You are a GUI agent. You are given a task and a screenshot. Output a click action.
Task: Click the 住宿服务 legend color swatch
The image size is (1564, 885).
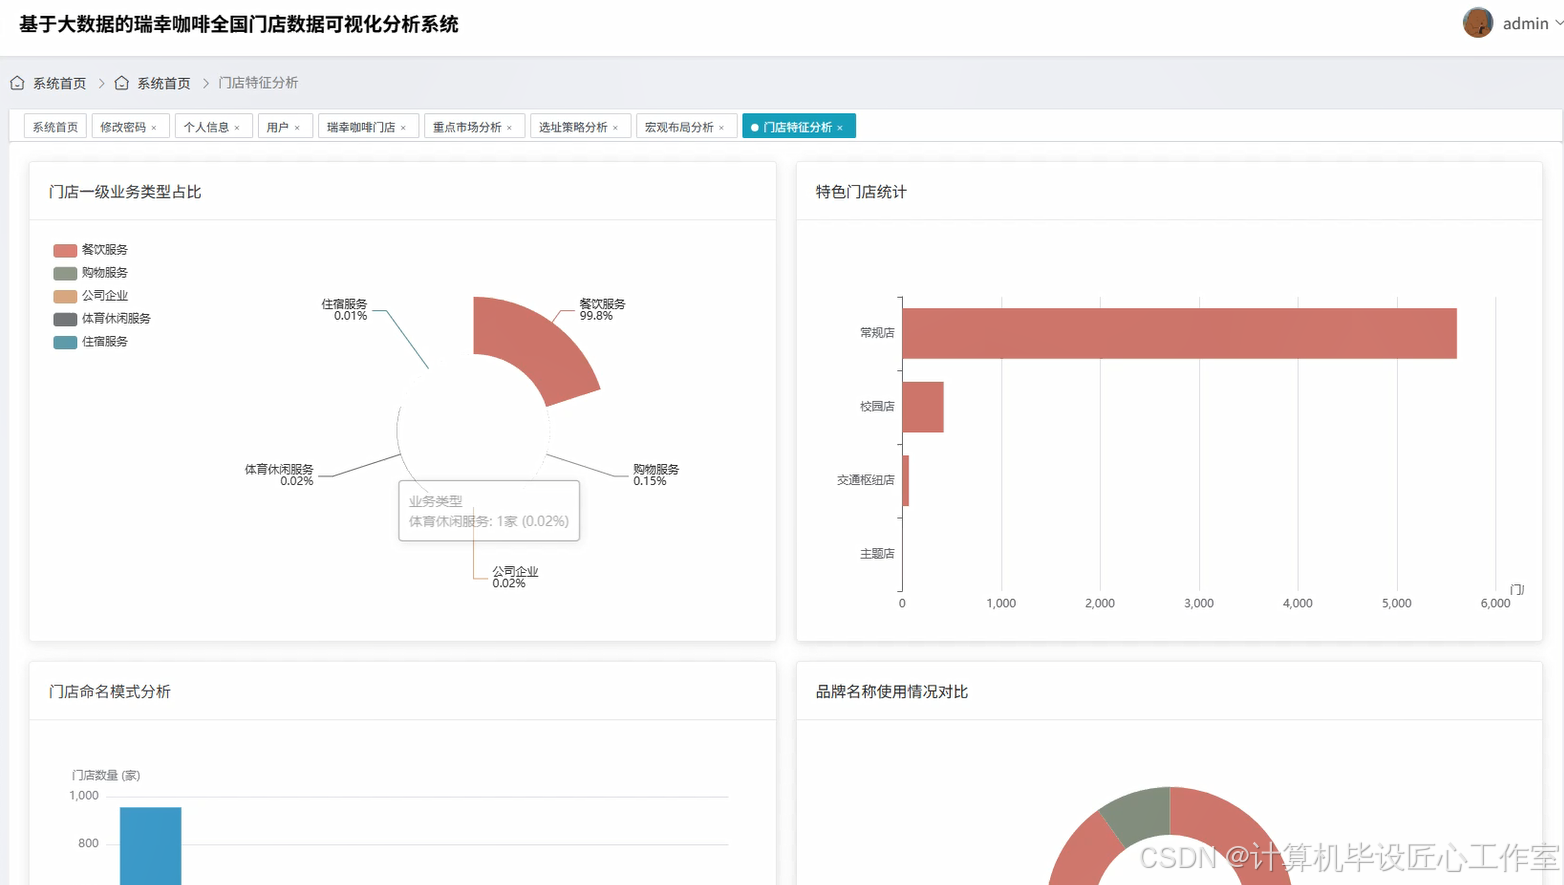(x=65, y=342)
